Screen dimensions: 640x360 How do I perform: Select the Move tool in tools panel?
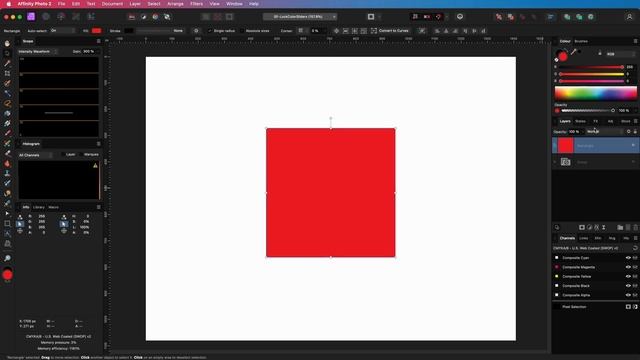[7, 53]
